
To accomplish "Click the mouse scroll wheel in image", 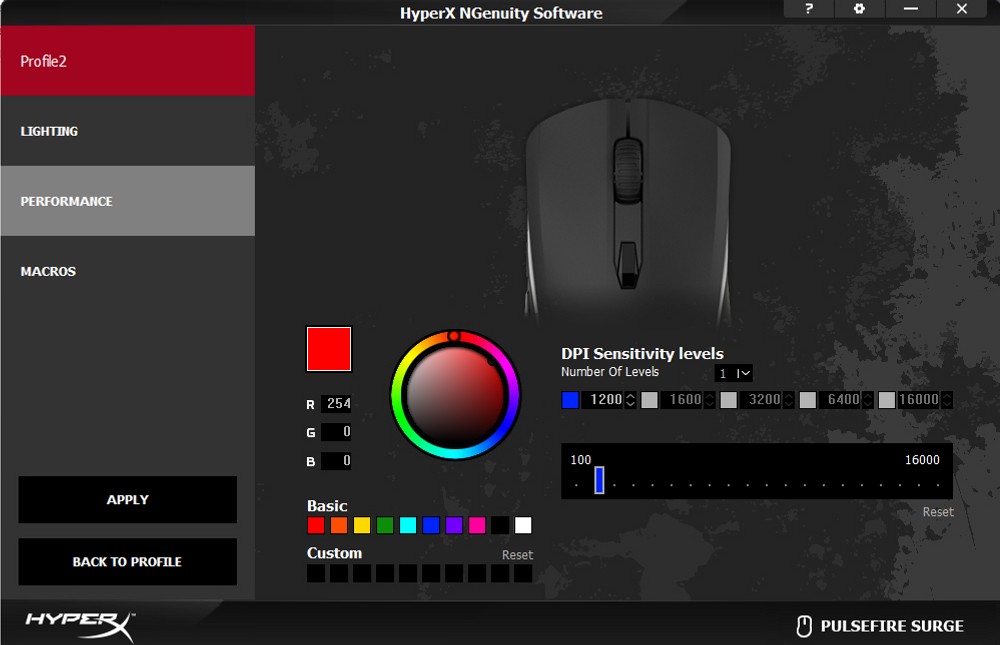I will [628, 170].
